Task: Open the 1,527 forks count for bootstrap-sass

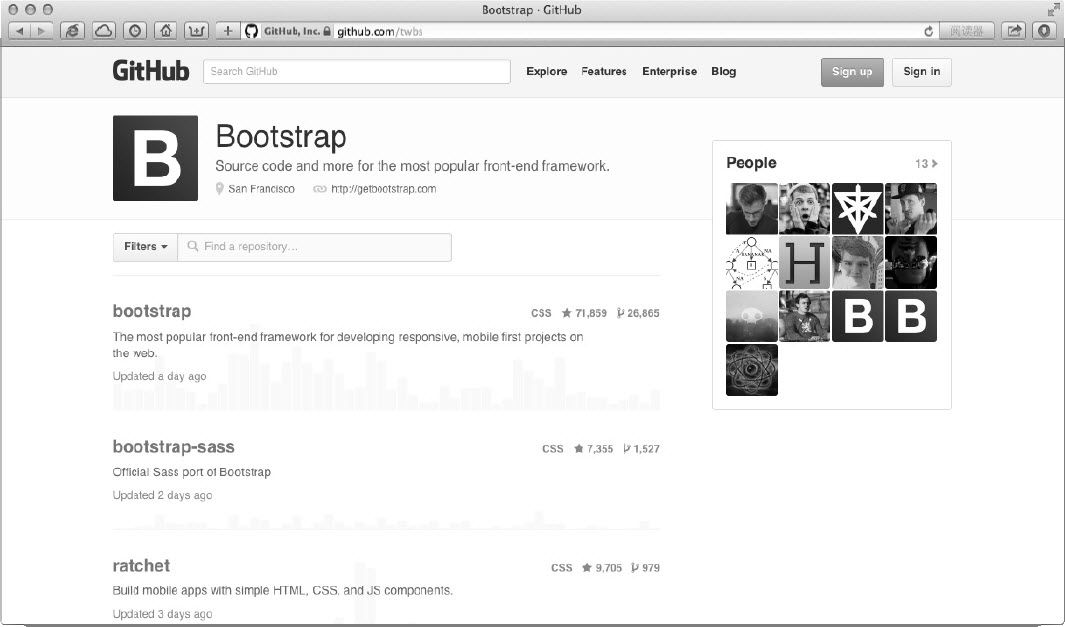Action: click(641, 449)
